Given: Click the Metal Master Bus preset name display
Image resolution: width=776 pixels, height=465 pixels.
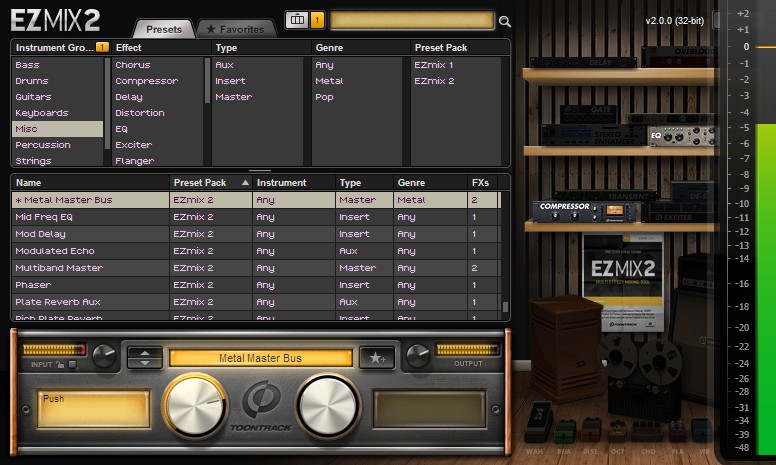Looking at the screenshot, I should click(260, 358).
